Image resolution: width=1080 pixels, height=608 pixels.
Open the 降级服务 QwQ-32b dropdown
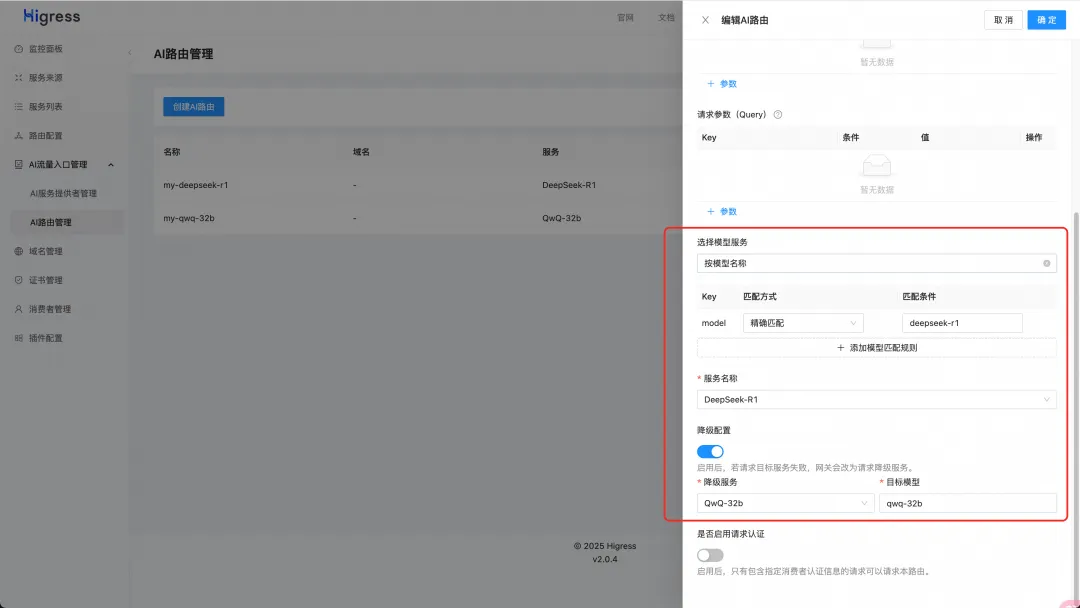pos(785,503)
